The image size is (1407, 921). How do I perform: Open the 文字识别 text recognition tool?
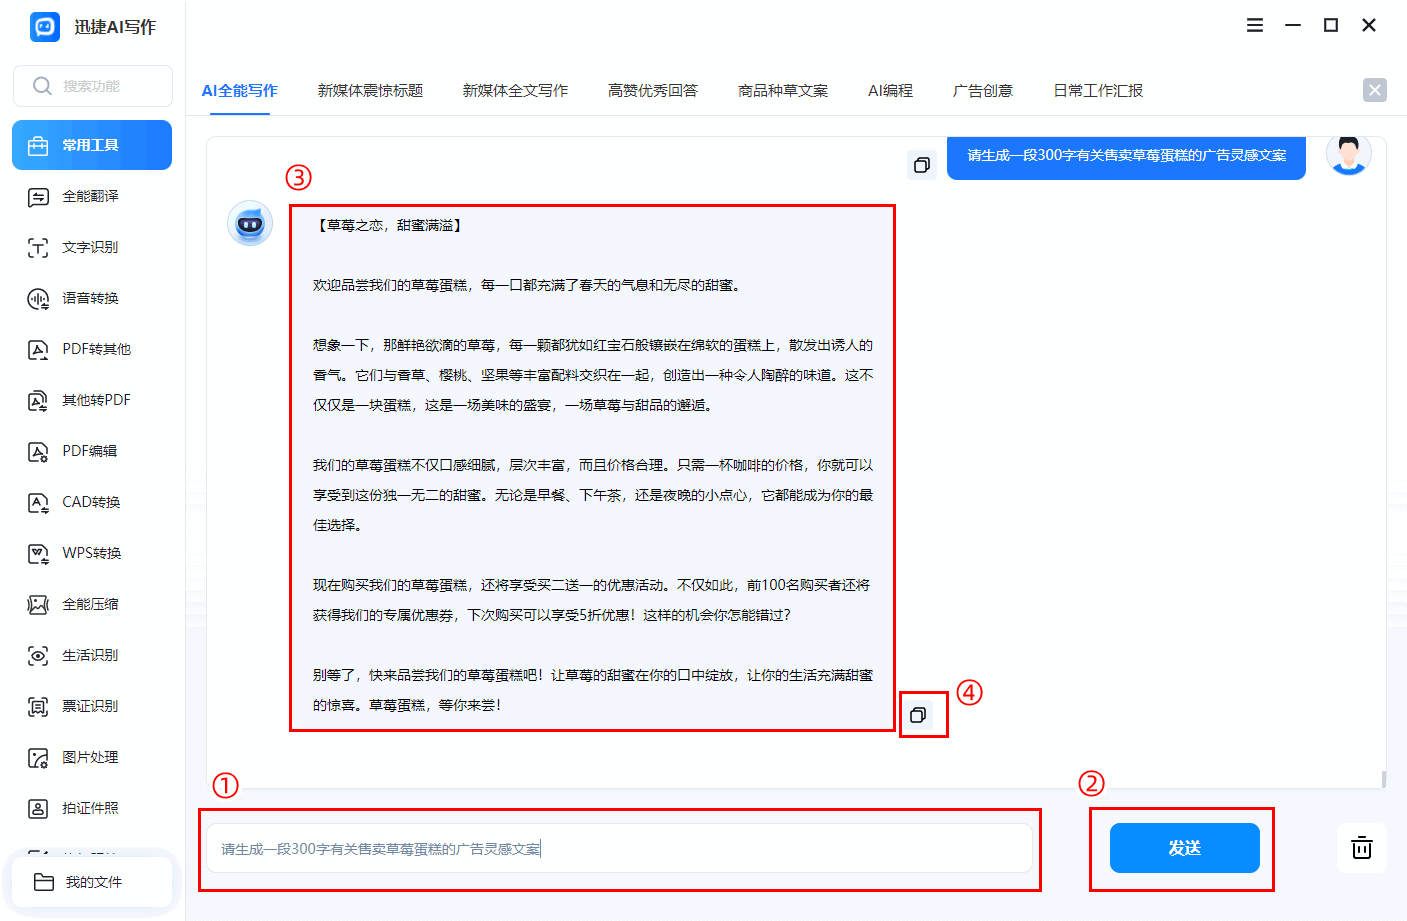pos(90,247)
